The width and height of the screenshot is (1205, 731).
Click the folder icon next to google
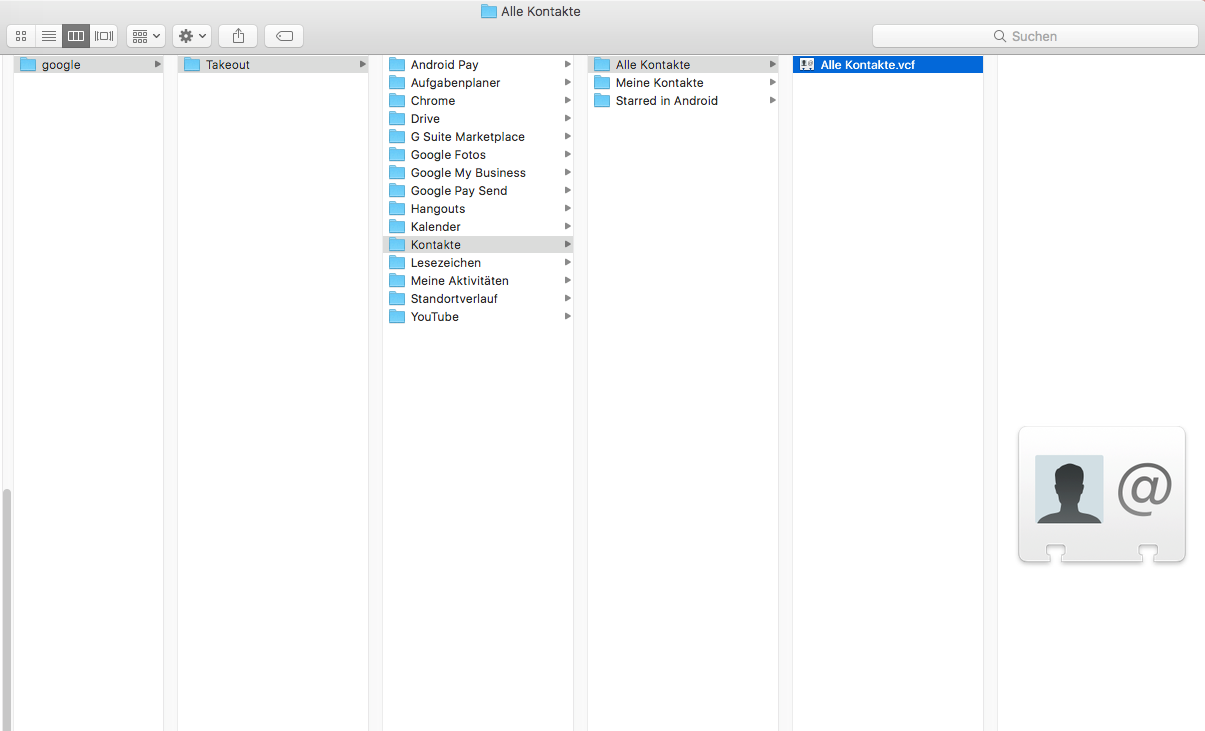28,64
